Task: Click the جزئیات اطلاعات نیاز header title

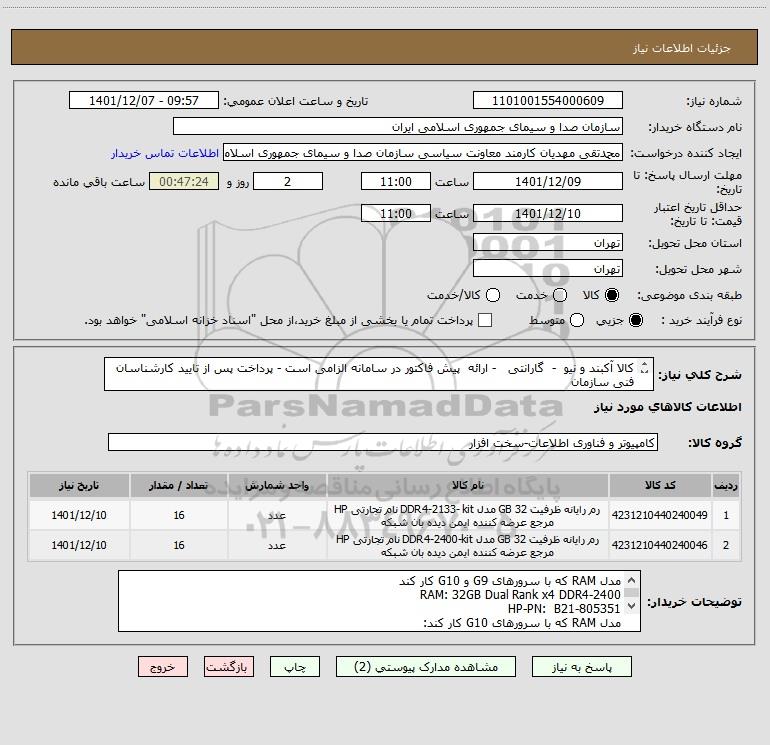Action: tap(681, 48)
